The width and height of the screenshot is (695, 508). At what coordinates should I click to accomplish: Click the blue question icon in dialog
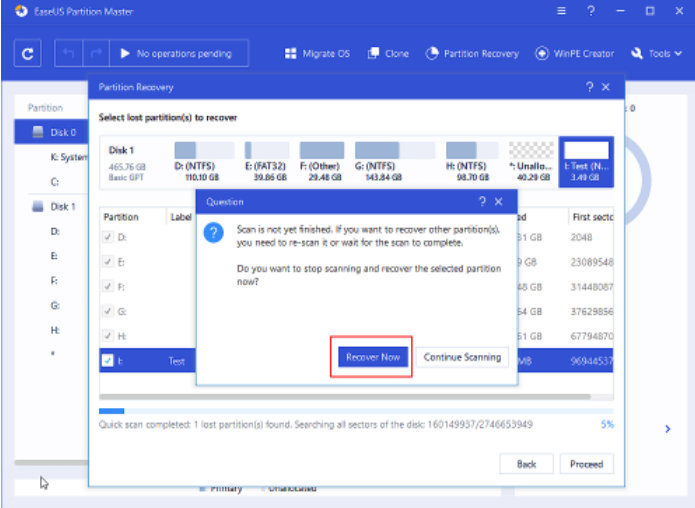pyautogui.click(x=213, y=233)
